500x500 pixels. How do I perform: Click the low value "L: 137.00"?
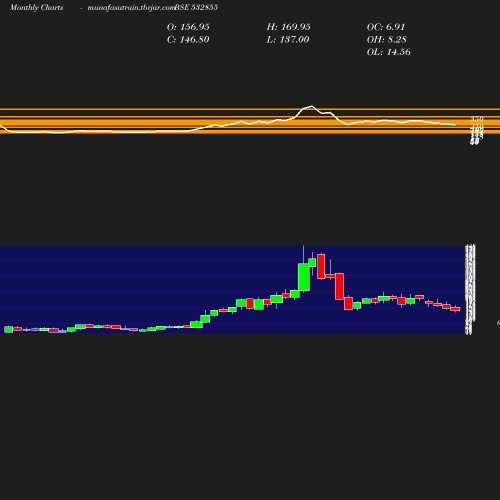[x=288, y=40]
